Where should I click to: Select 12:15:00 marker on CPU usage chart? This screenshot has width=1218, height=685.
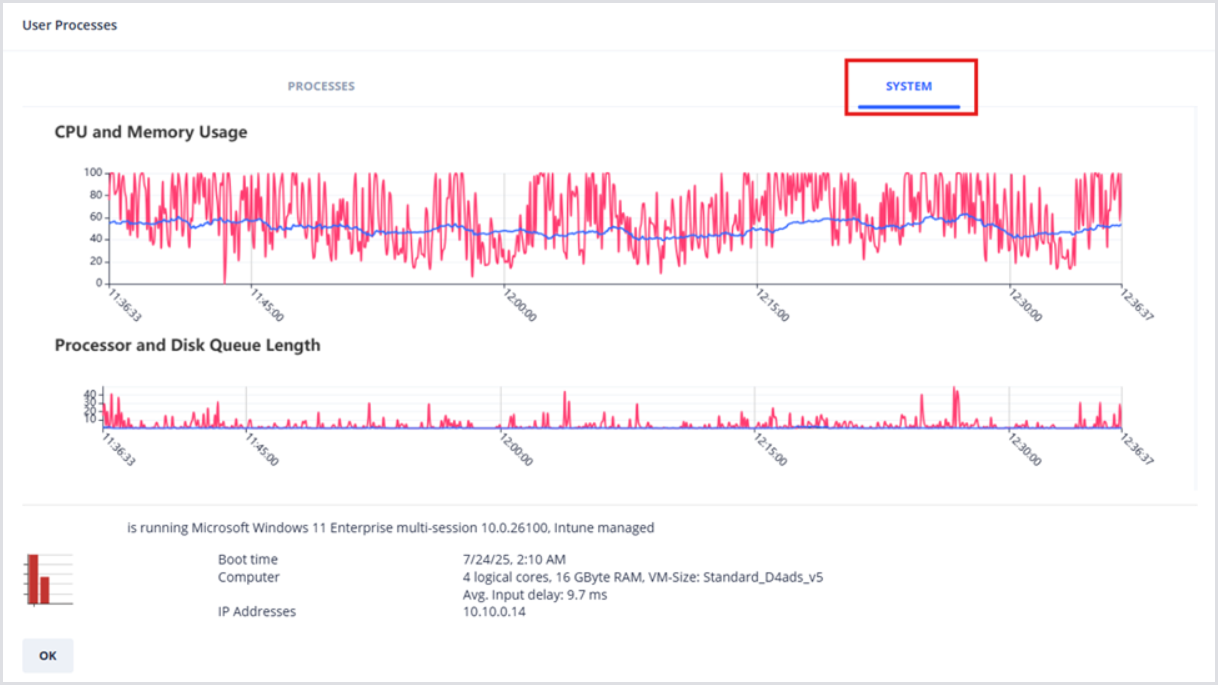click(x=769, y=304)
